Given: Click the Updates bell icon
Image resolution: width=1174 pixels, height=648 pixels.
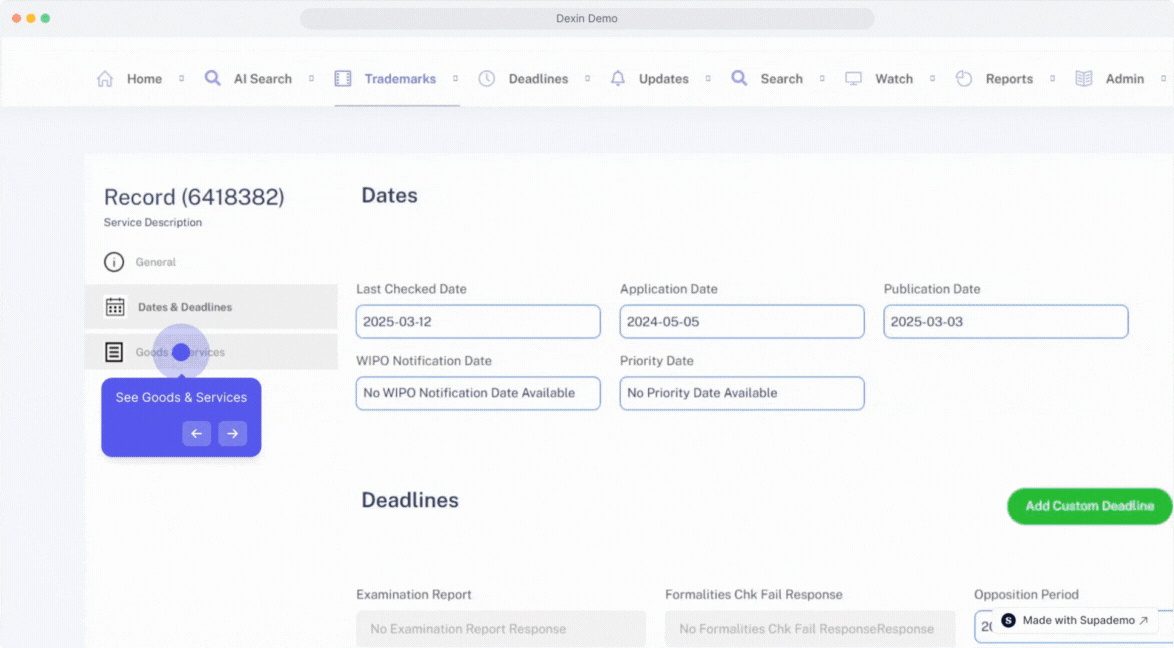Looking at the screenshot, I should (618, 78).
